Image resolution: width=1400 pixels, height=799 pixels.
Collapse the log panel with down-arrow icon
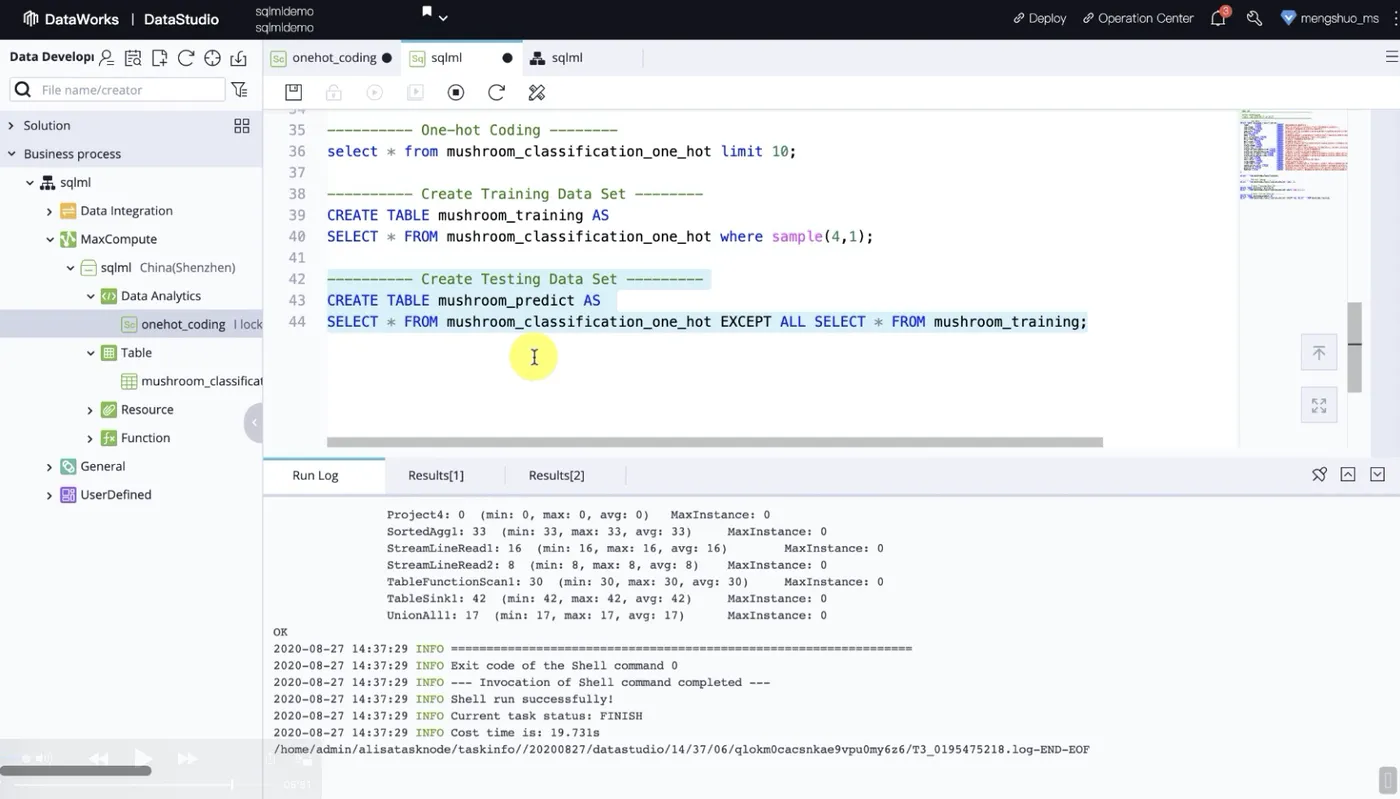pyautogui.click(x=1377, y=475)
